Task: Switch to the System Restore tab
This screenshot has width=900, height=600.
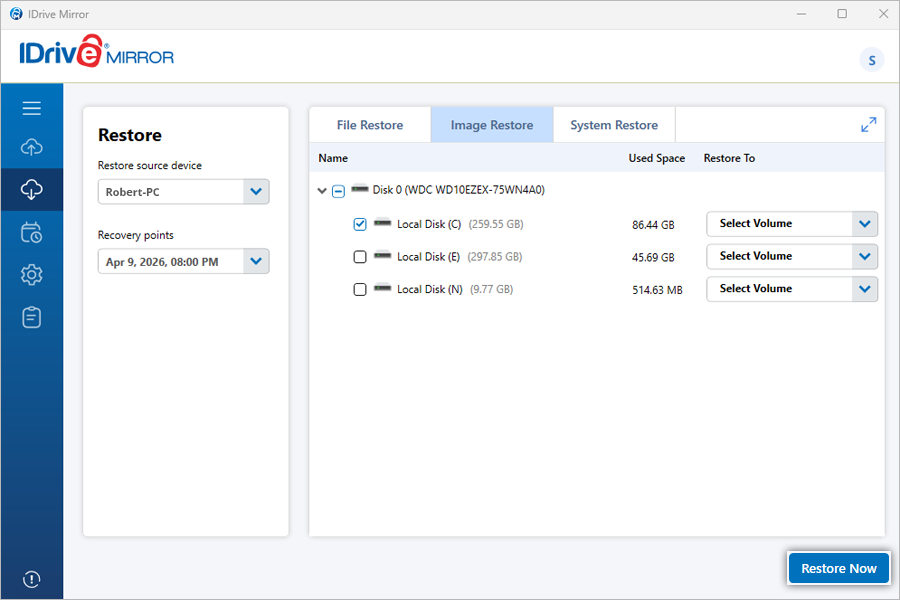Action: [614, 125]
